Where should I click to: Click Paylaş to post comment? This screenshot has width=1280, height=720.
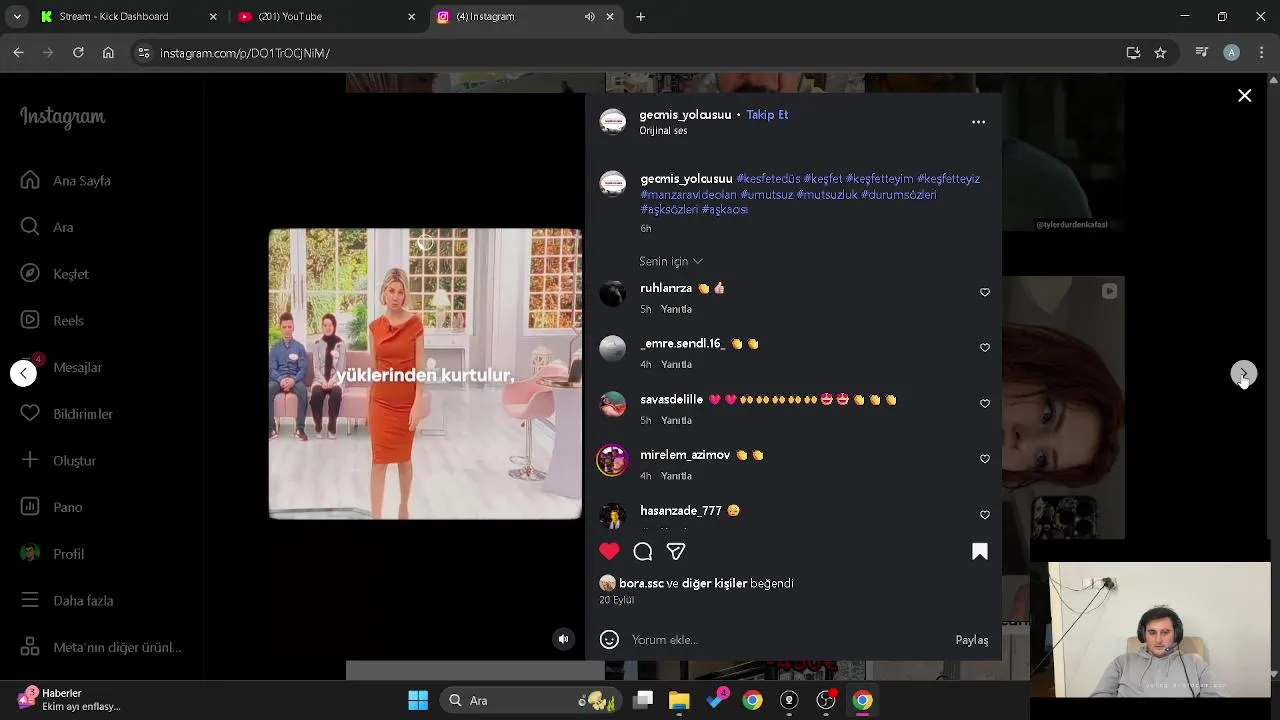tap(972, 640)
